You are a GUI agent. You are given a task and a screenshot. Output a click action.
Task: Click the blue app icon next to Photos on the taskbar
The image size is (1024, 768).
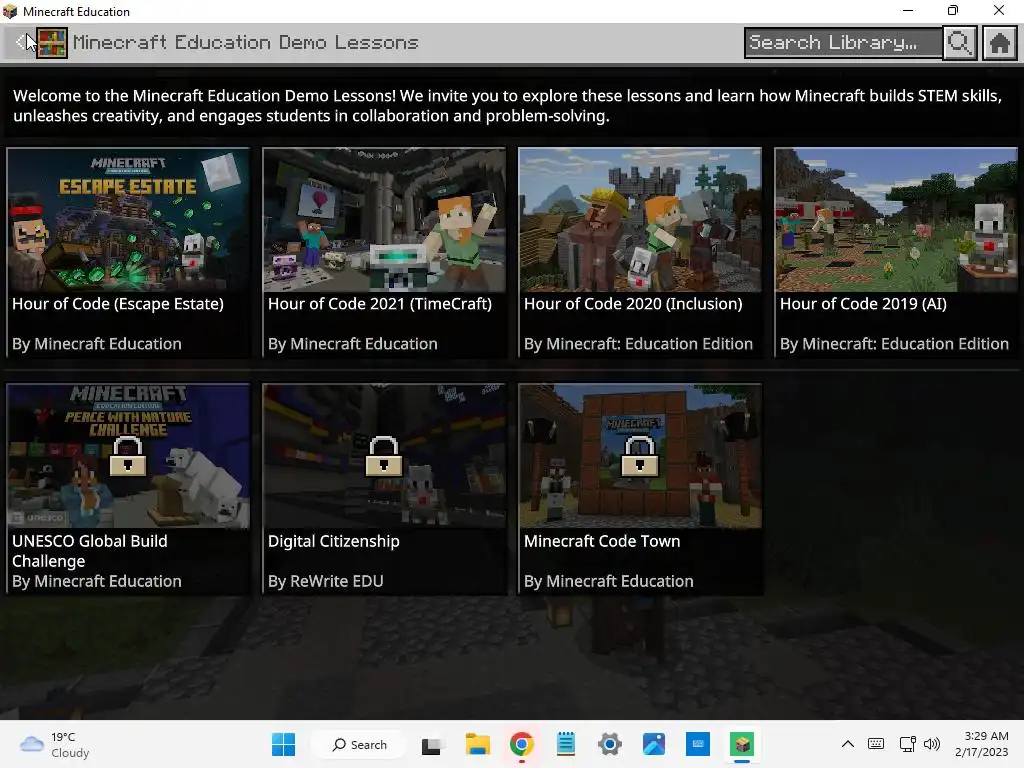click(698, 744)
